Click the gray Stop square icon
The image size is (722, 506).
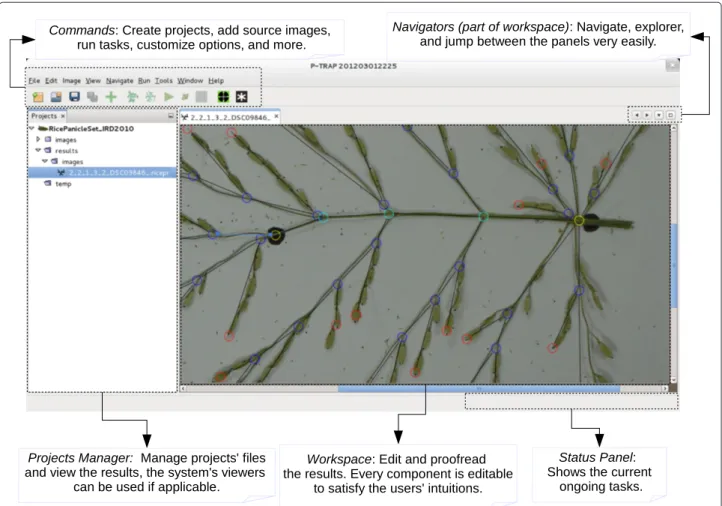click(201, 97)
